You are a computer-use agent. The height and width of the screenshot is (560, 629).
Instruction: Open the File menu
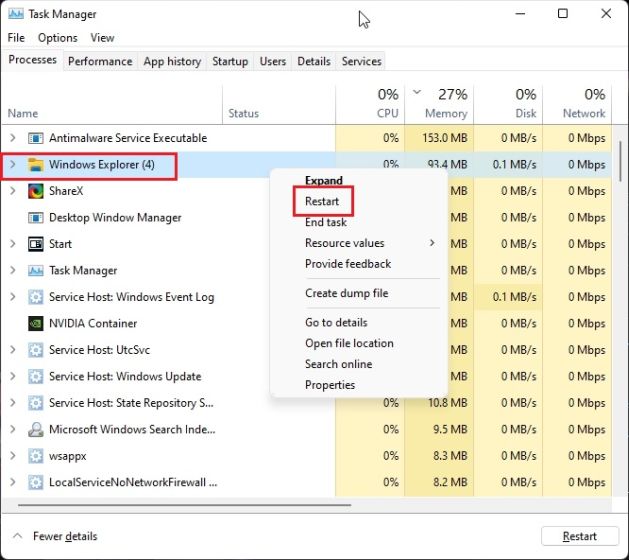[16, 38]
